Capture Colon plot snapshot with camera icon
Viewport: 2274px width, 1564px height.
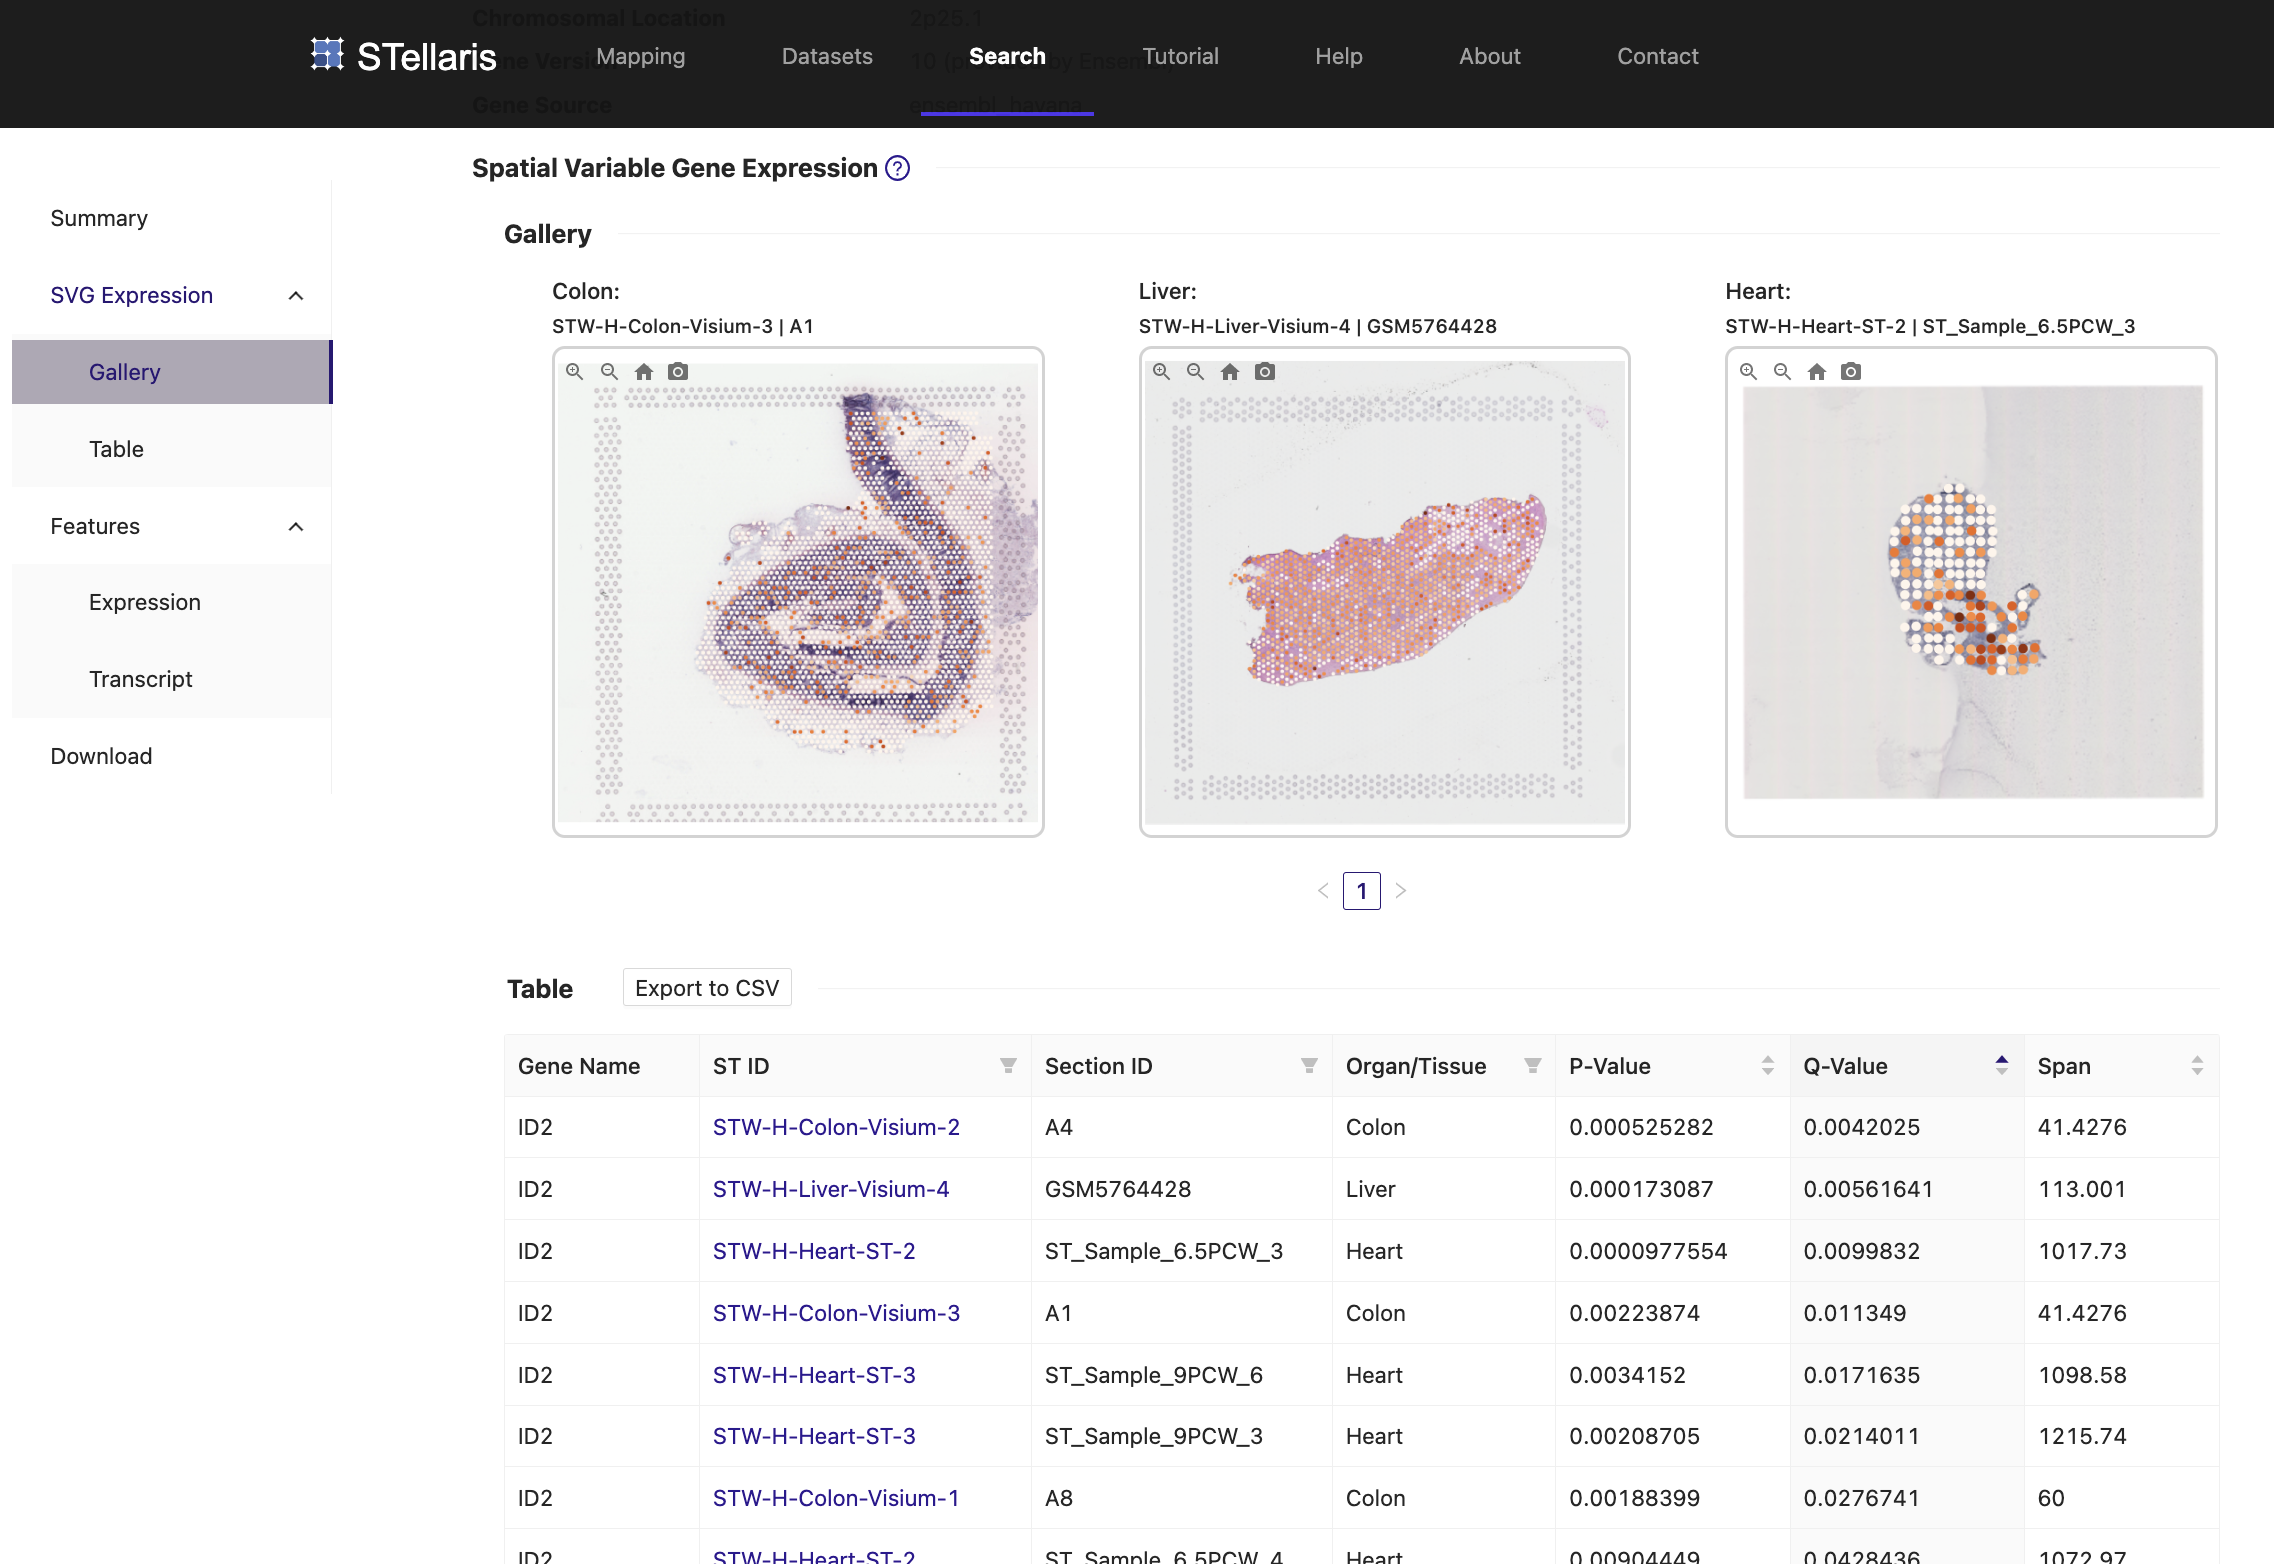[678, 371]
